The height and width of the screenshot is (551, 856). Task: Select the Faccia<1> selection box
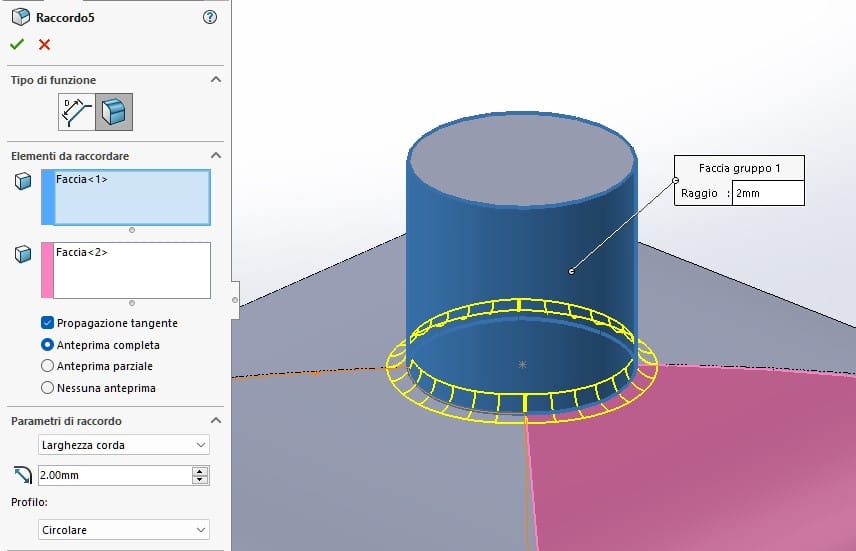(132, 197)
